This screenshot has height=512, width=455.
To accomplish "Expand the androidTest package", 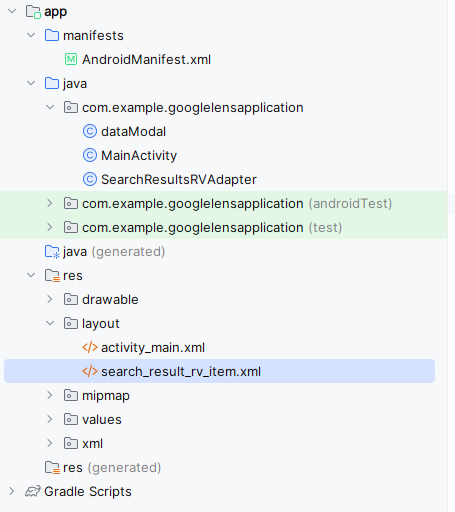I will click(x=50, y=203).
